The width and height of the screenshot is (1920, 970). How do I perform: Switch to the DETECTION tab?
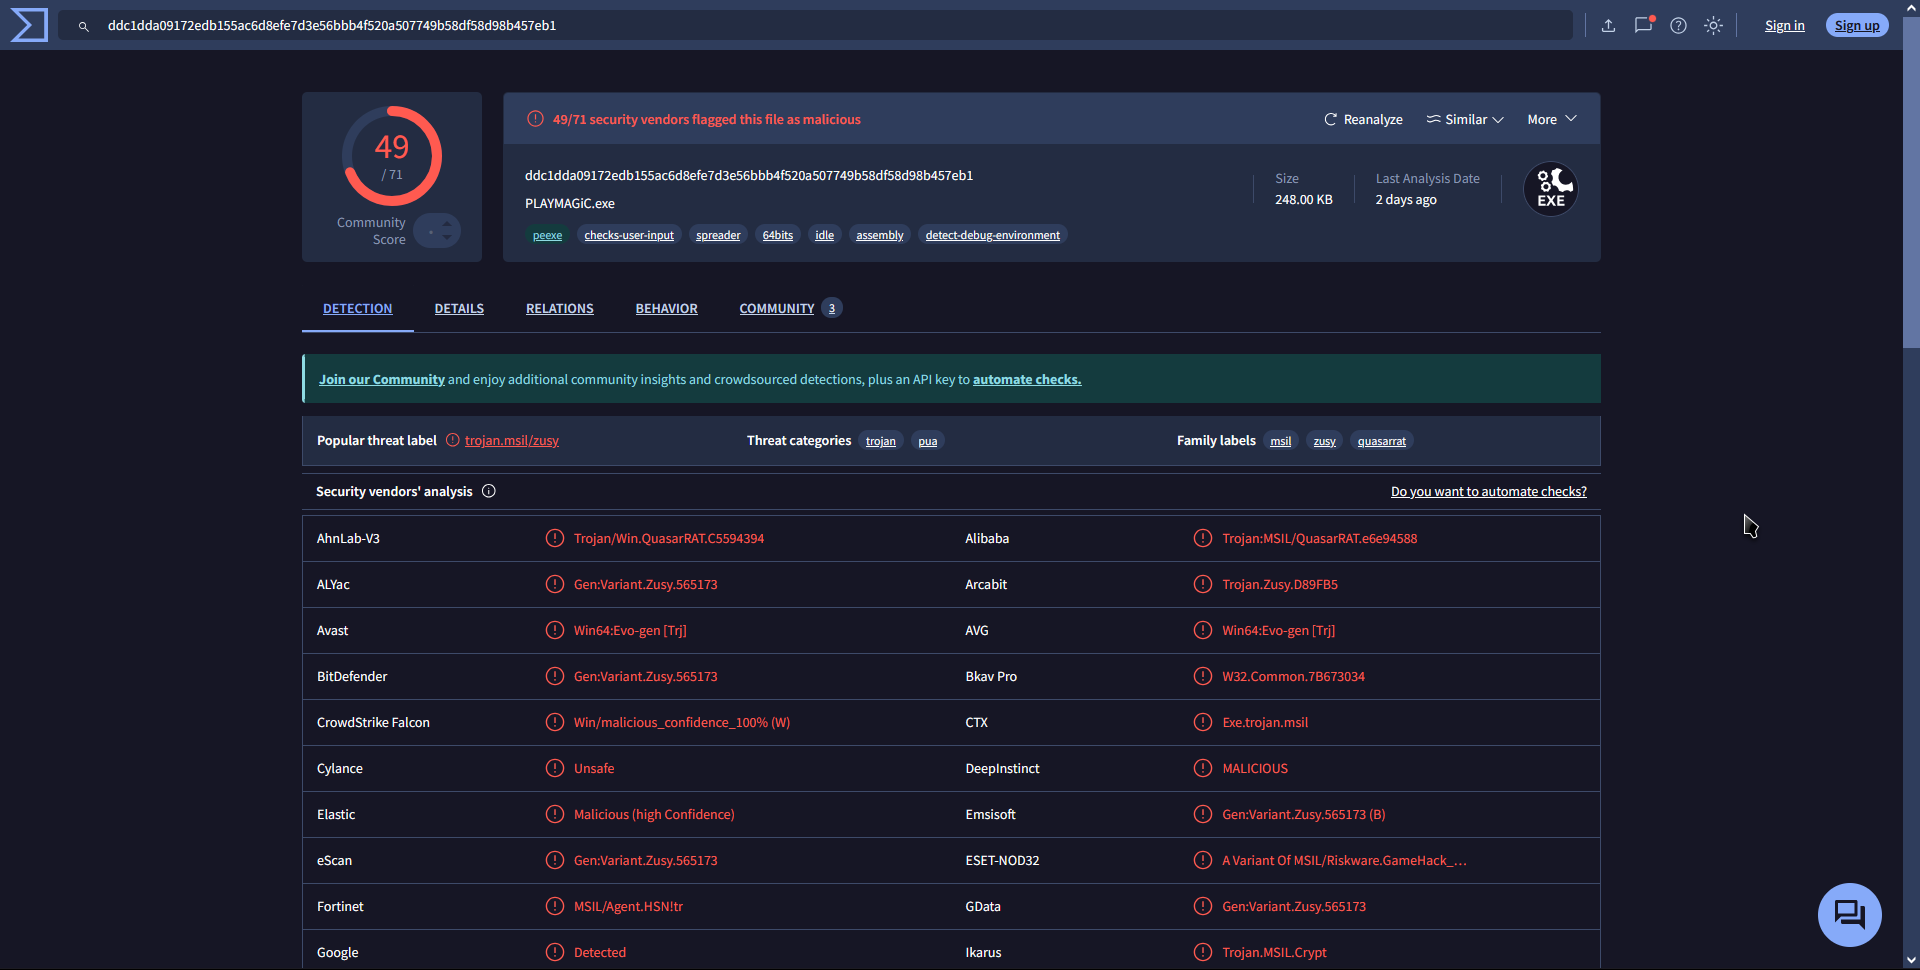[x=358, y=308]
